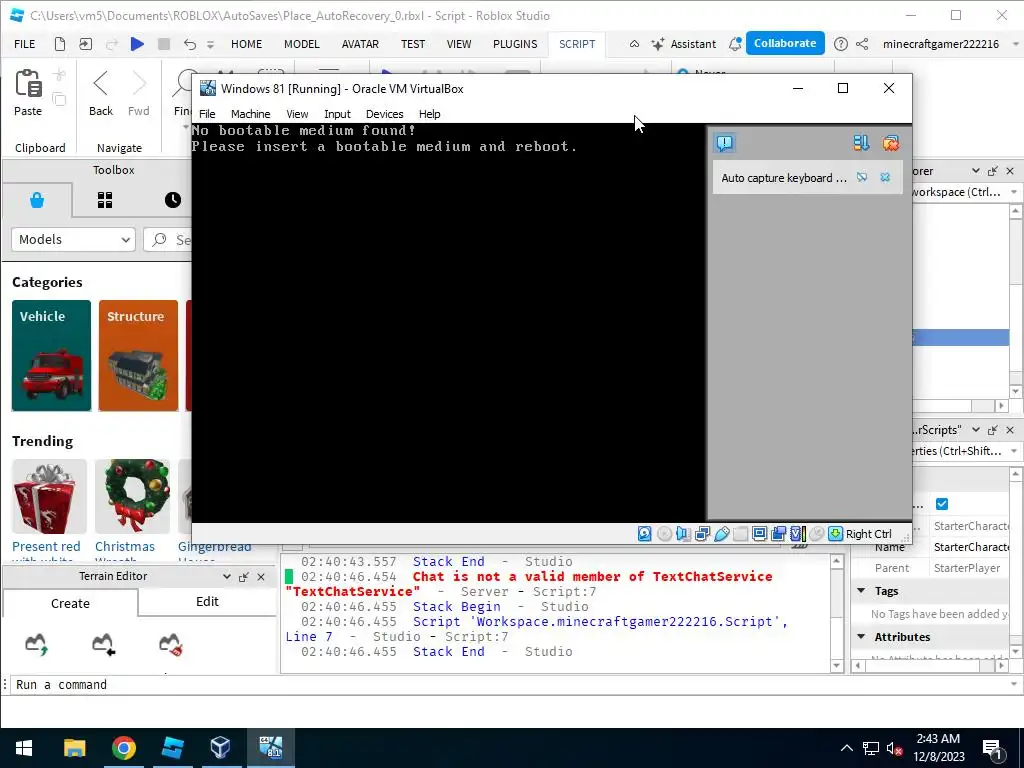Click the details icon of Auto capture keyboard notification
The width and height of the screenshot is (1024, 768).
862,178
